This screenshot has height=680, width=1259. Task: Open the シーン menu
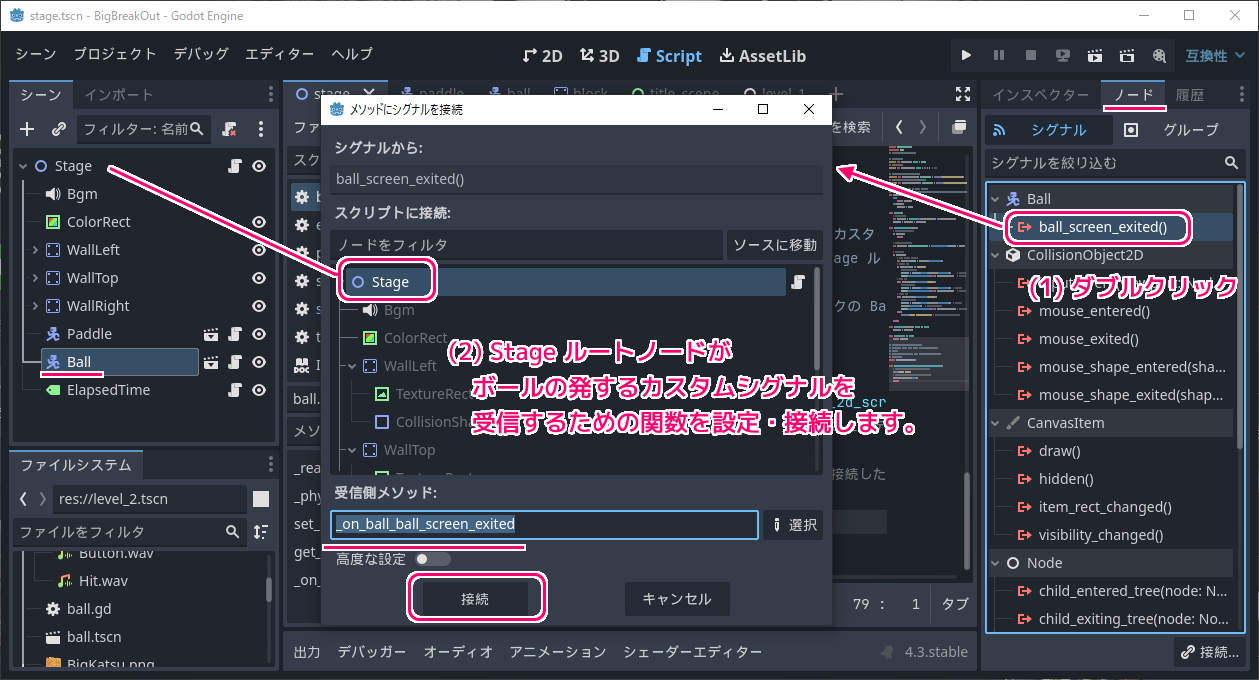click(36, 54)
